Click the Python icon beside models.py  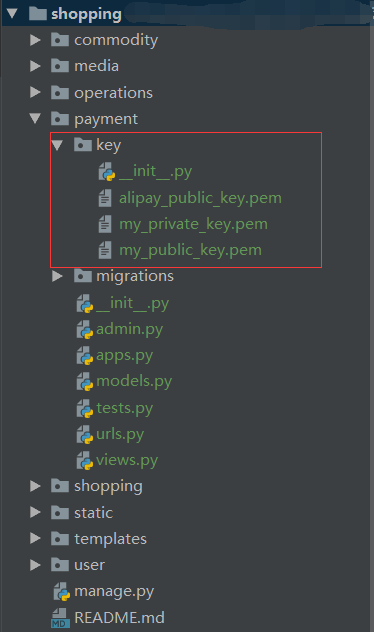[85, 381]
